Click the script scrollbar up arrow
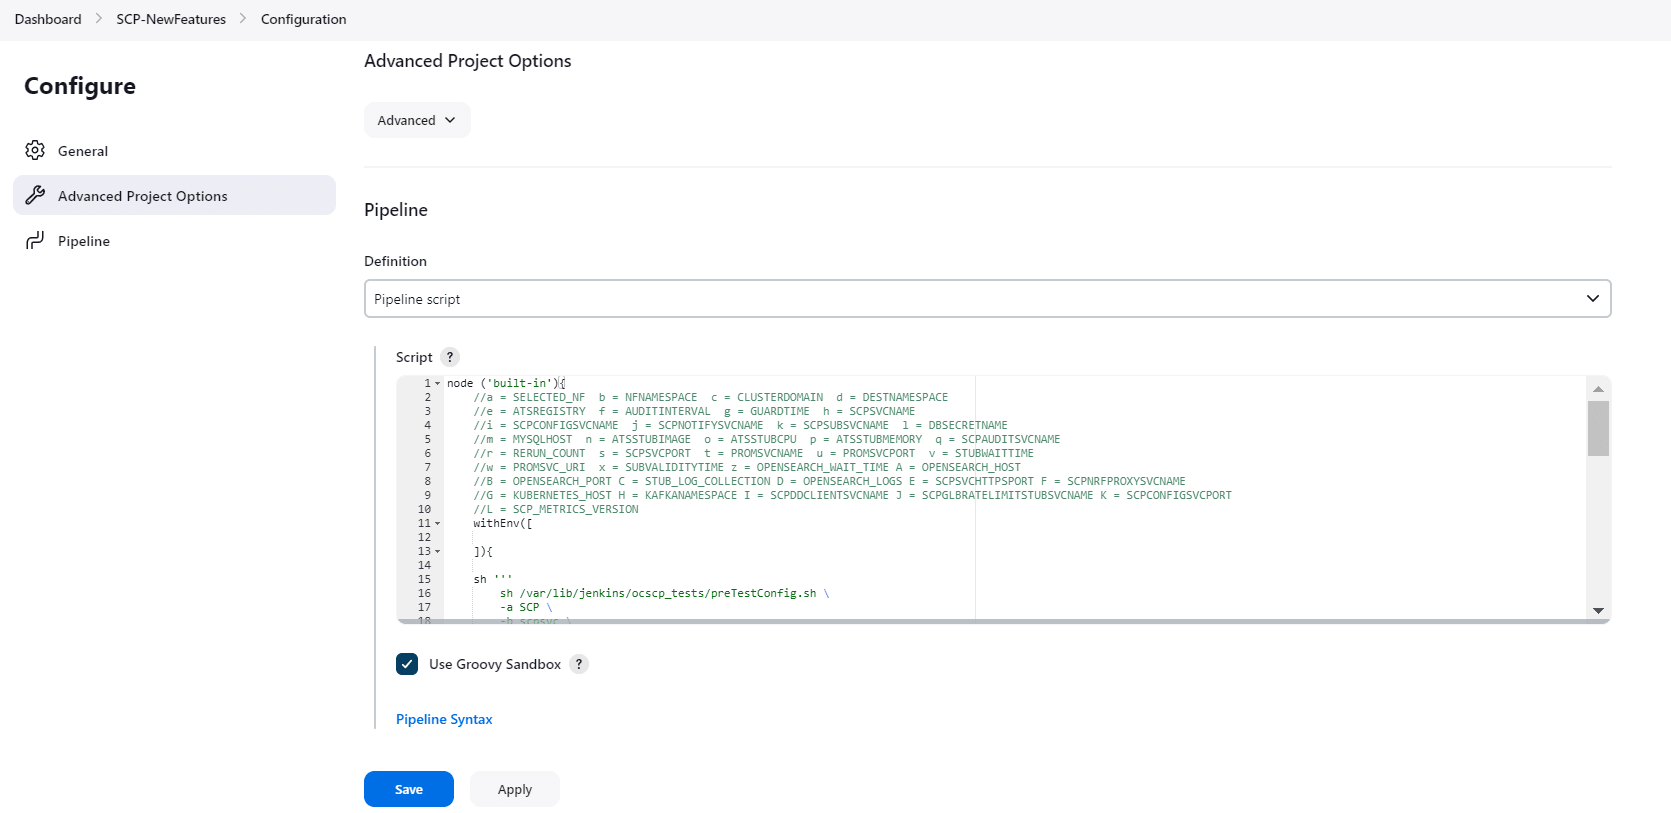This screenshot has width=1671, height=813. click(x=1598, y=389)
